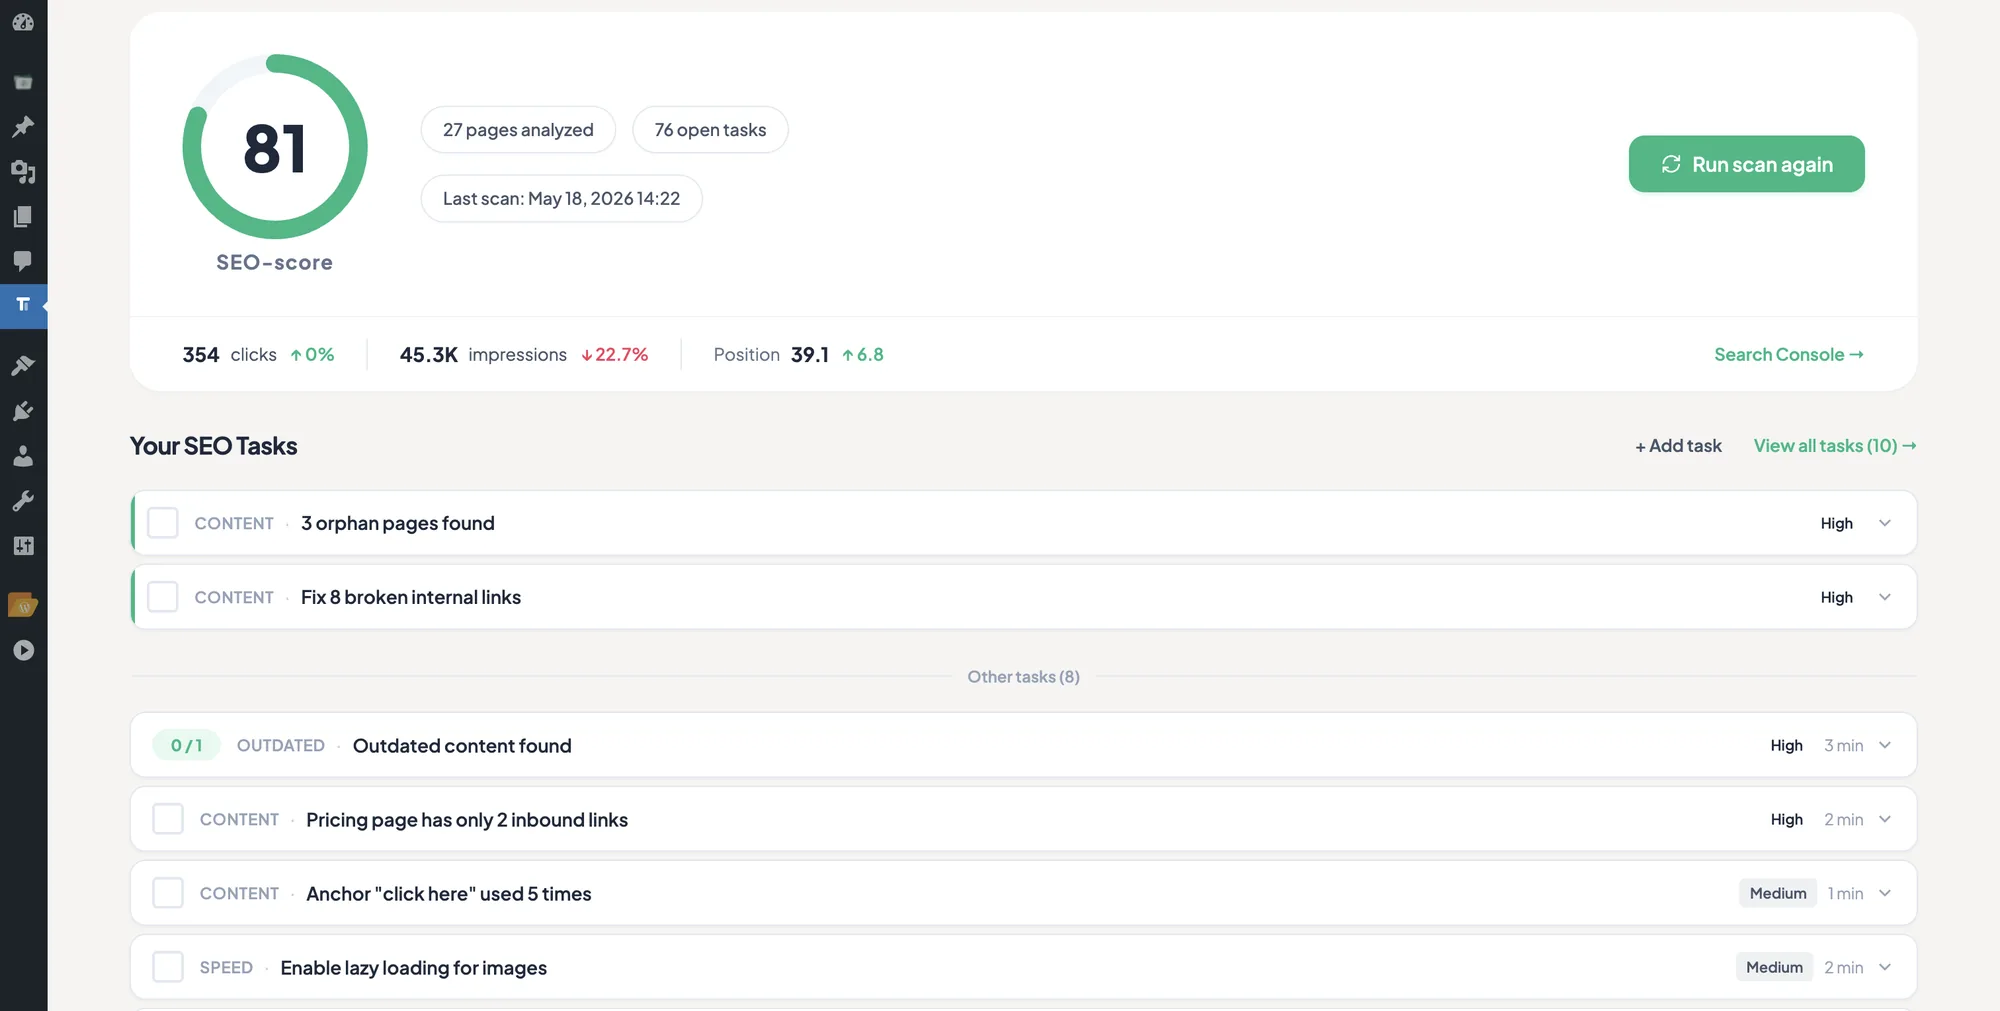The height and width of the screenshot is (1011, 2000).
Task: Open Users via the person icon
Action: coord(23,456)
